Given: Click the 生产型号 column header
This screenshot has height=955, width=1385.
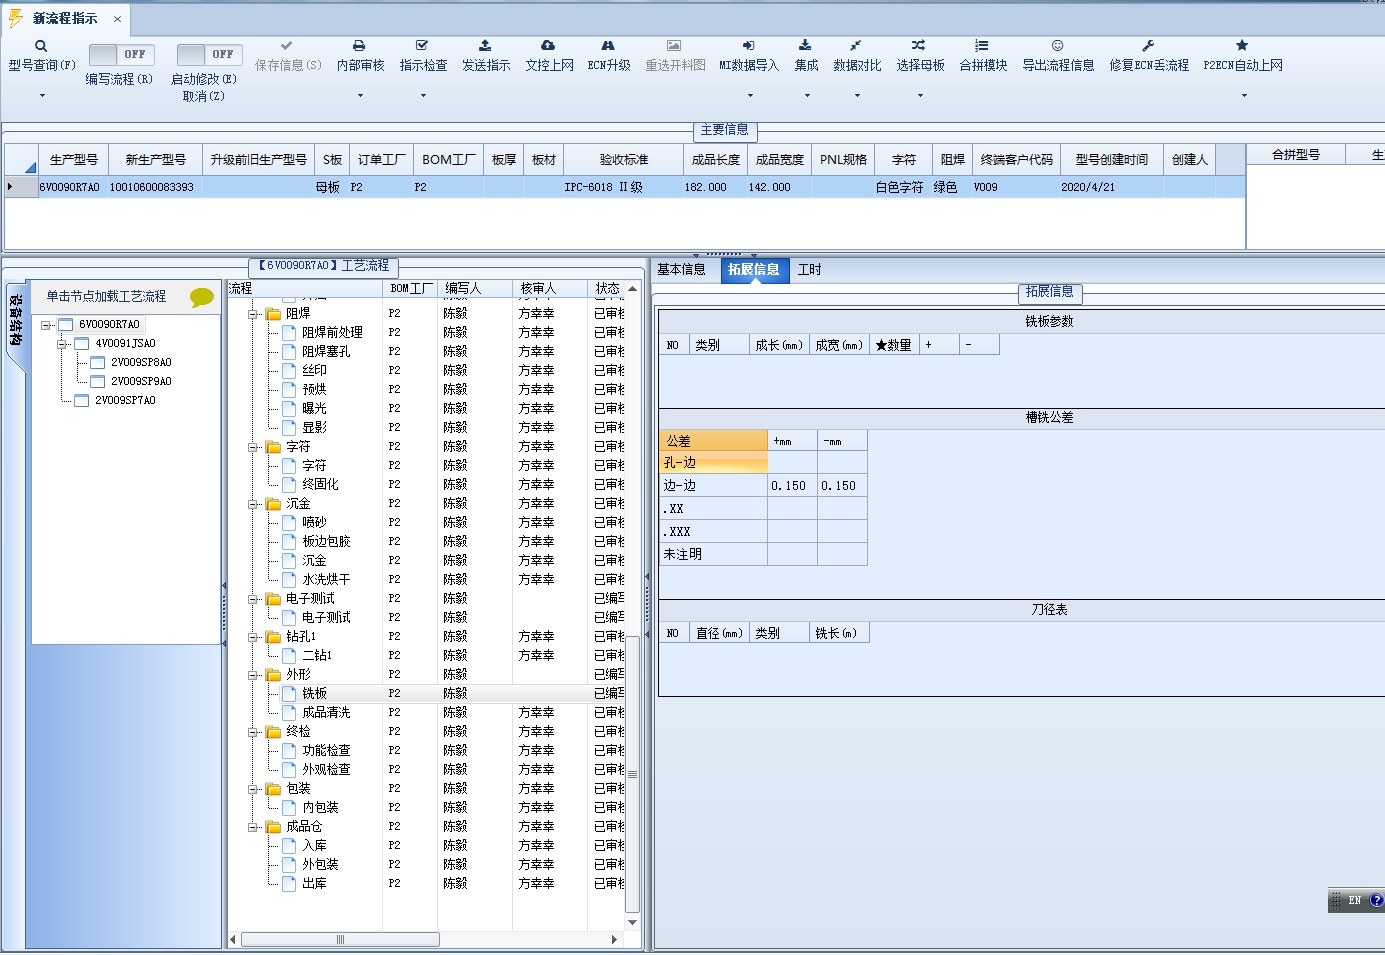Looking at the screenshot, I should [73, 160].
